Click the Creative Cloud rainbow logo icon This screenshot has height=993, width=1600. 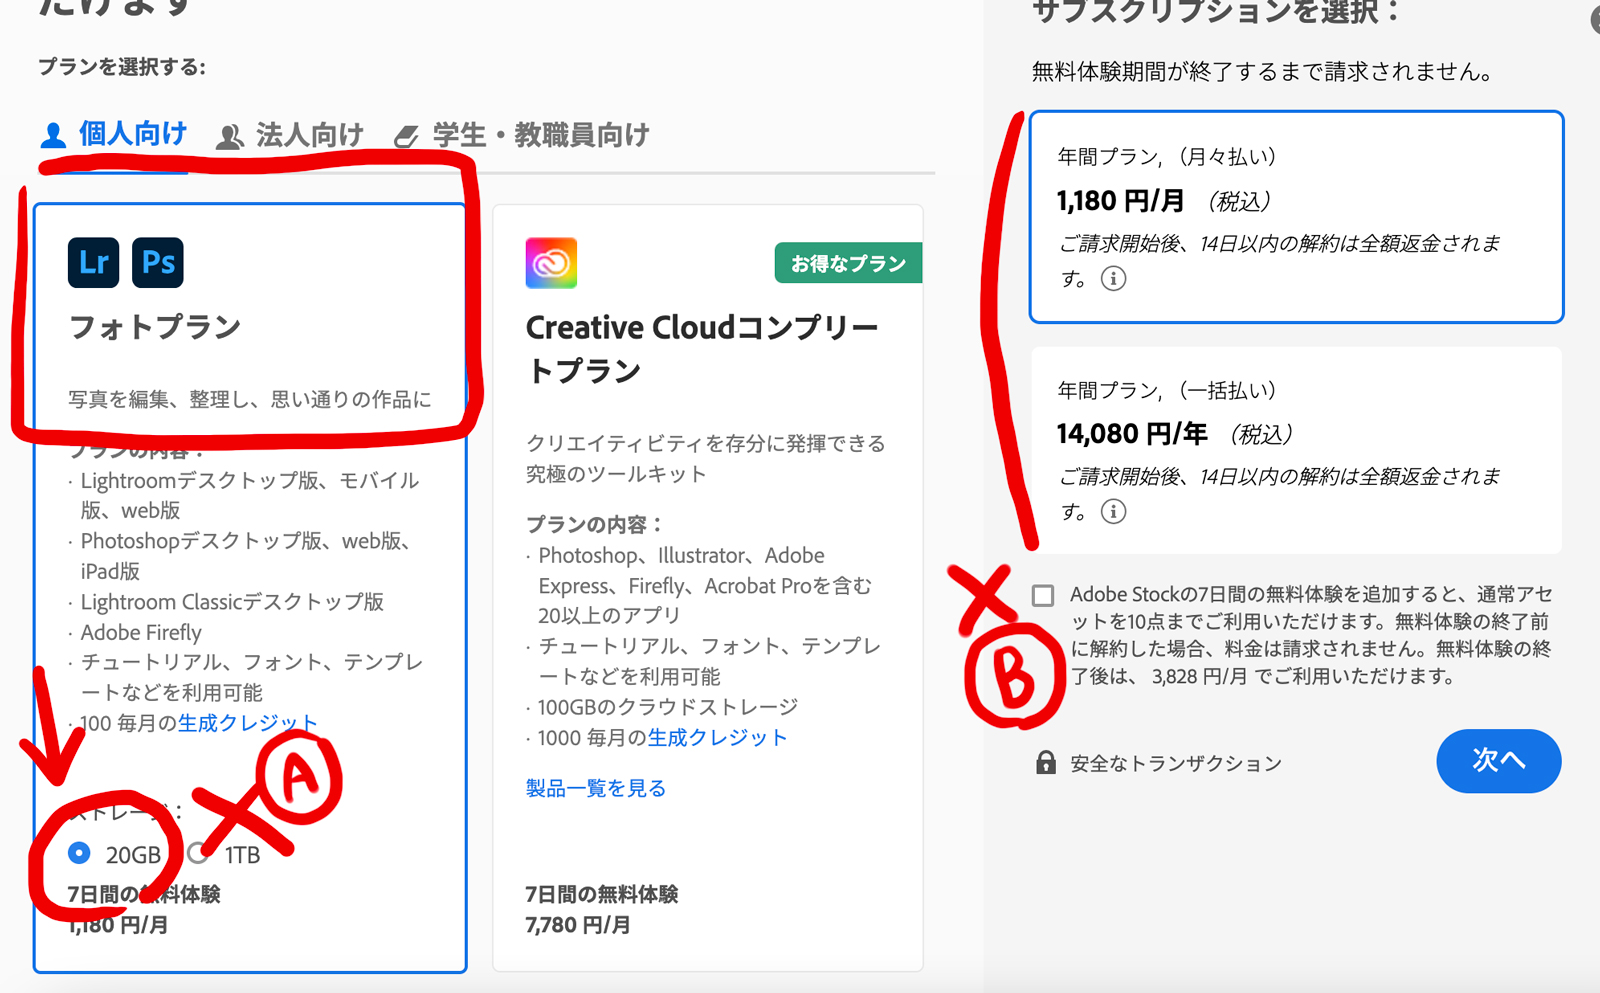[x=551, y=263]
